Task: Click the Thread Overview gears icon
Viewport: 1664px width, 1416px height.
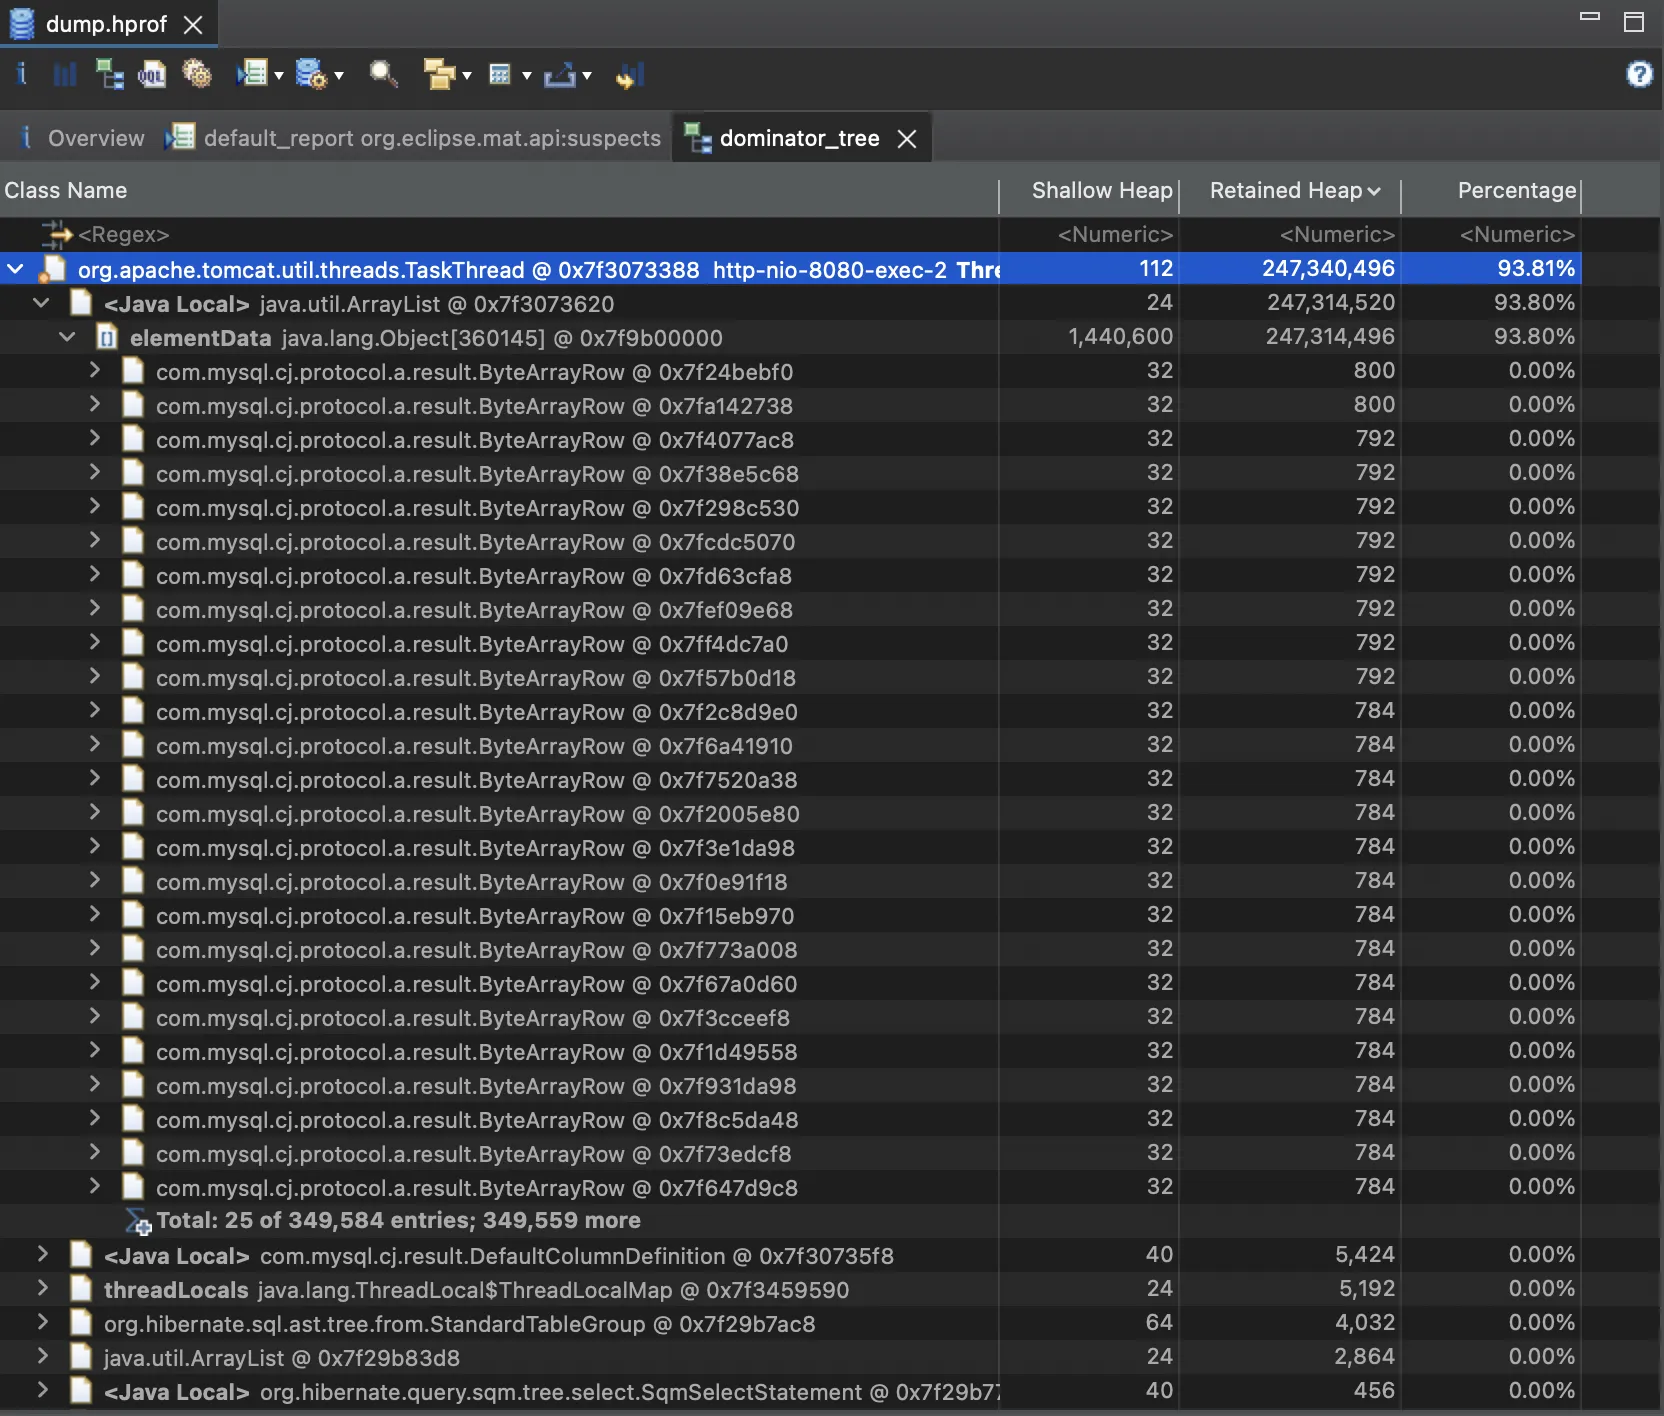Action: click(x=197, y=74)
